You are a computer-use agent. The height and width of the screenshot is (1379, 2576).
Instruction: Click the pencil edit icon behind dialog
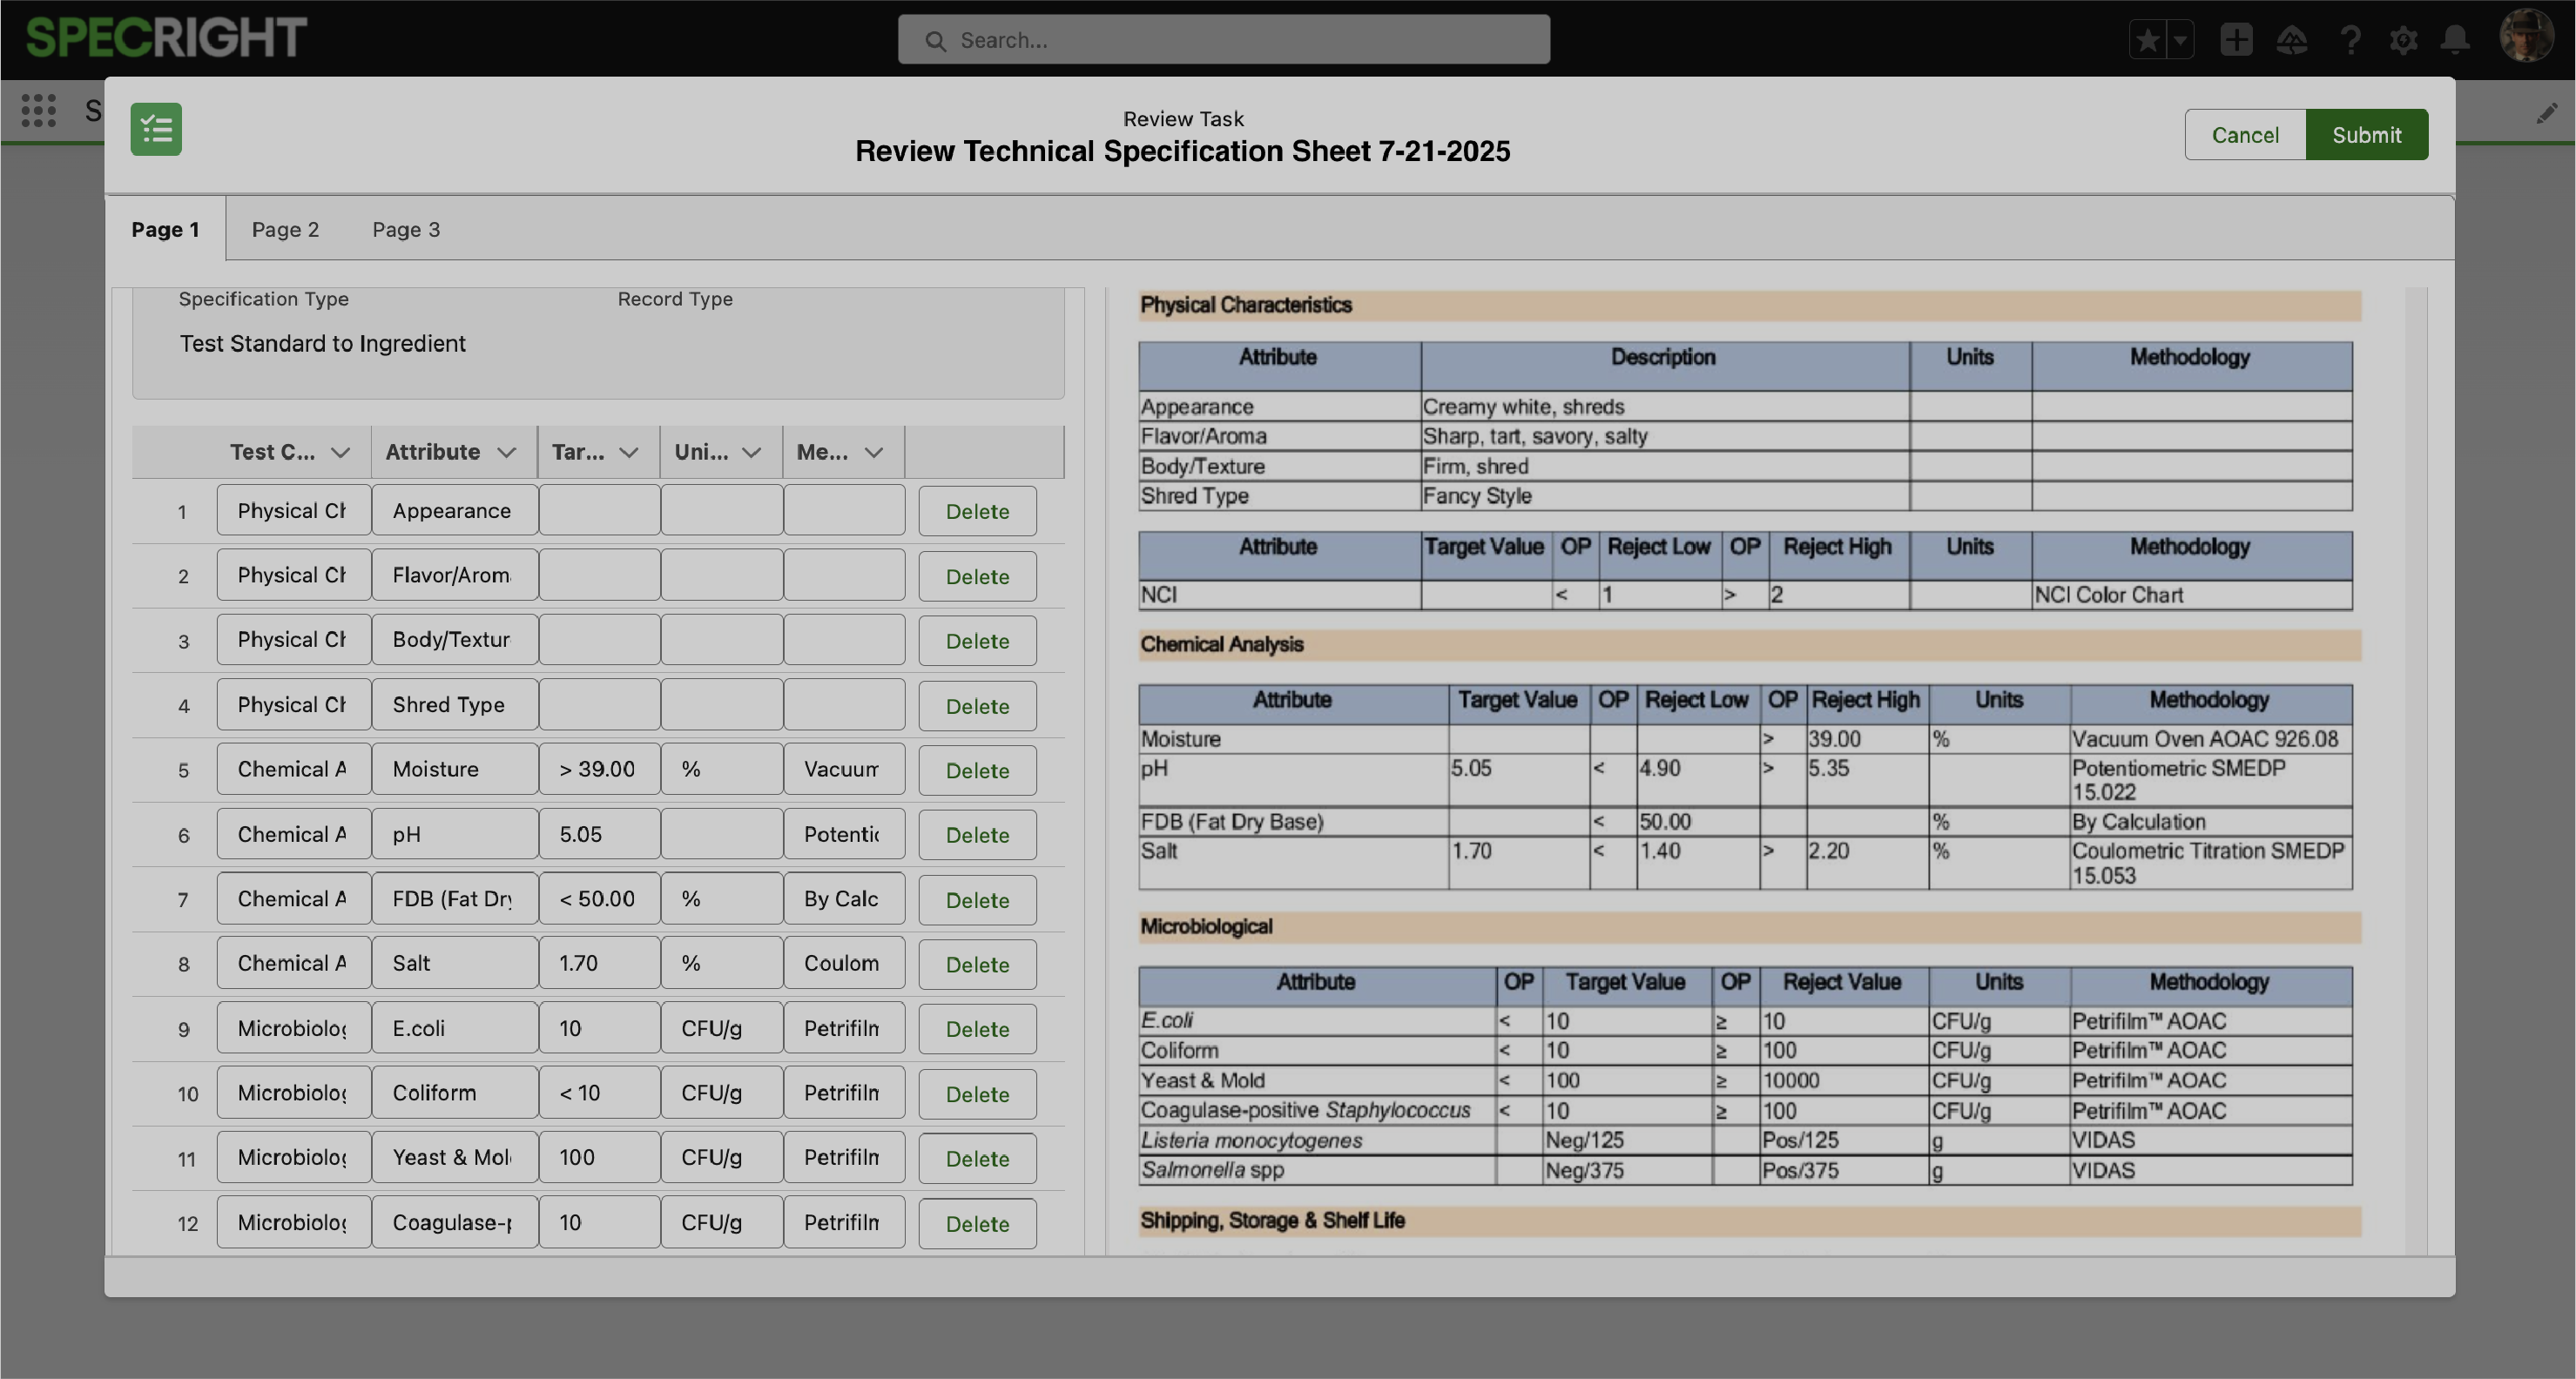2546,113
